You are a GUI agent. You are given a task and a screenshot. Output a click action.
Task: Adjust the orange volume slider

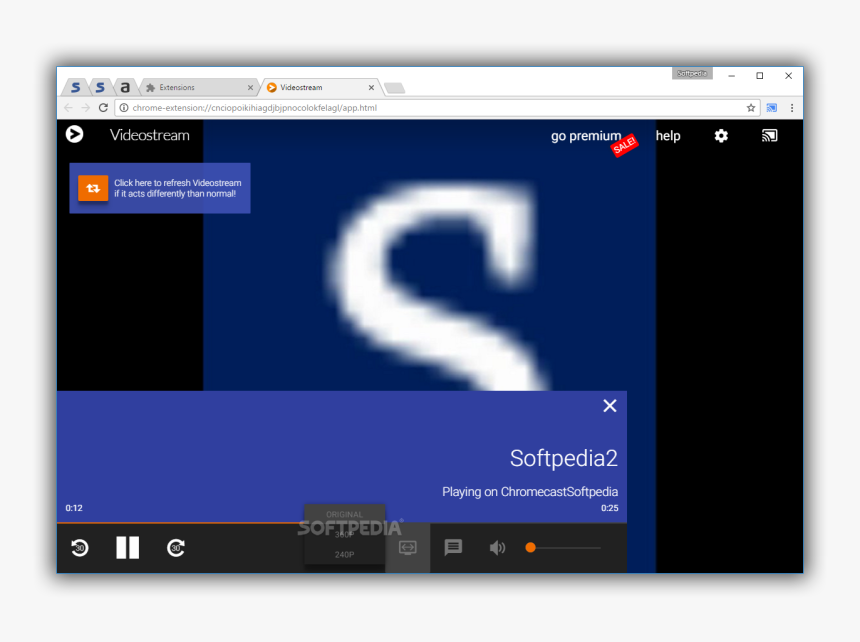click(530, 547)
